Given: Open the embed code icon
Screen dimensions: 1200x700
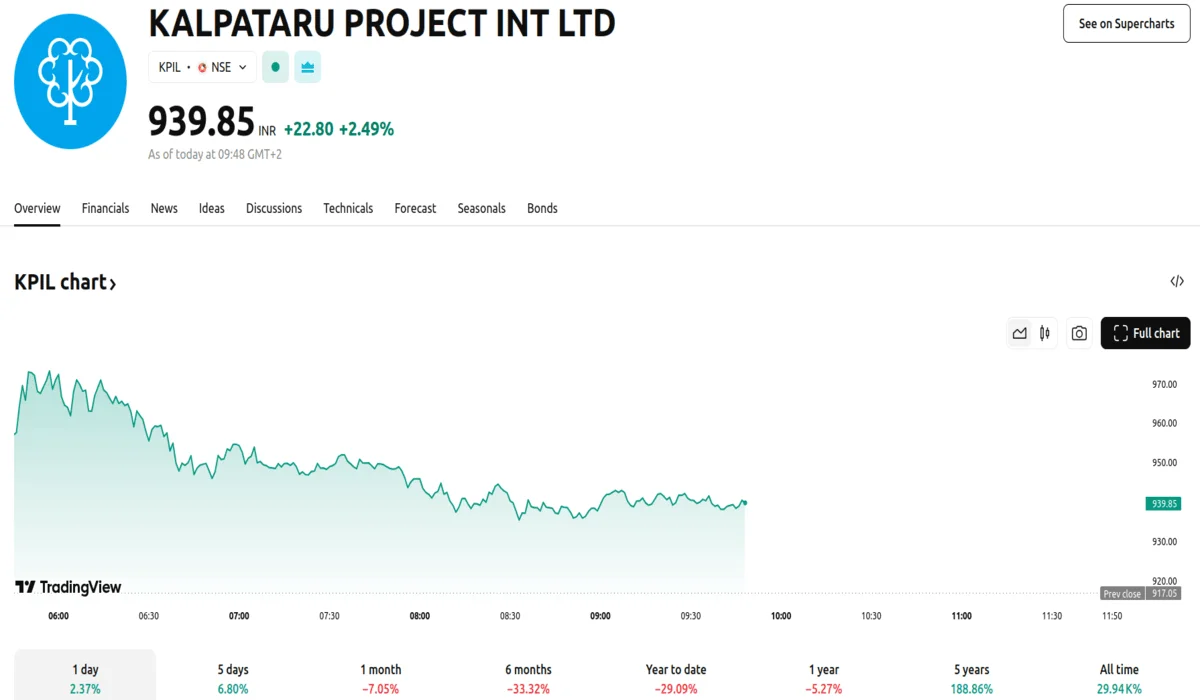Looking at the screenshot, I should click(1177, 281).
